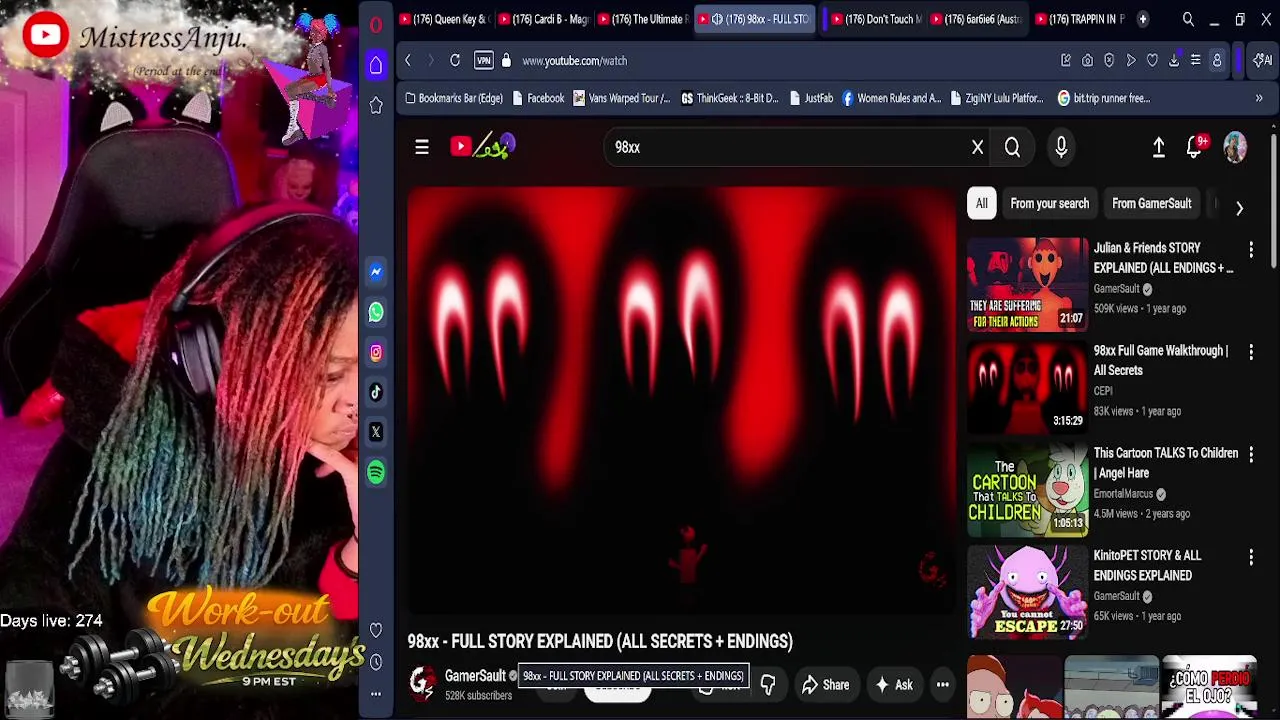
Task: Open the GX Corner home icon in the sidebar
Action: pos(376,66)
